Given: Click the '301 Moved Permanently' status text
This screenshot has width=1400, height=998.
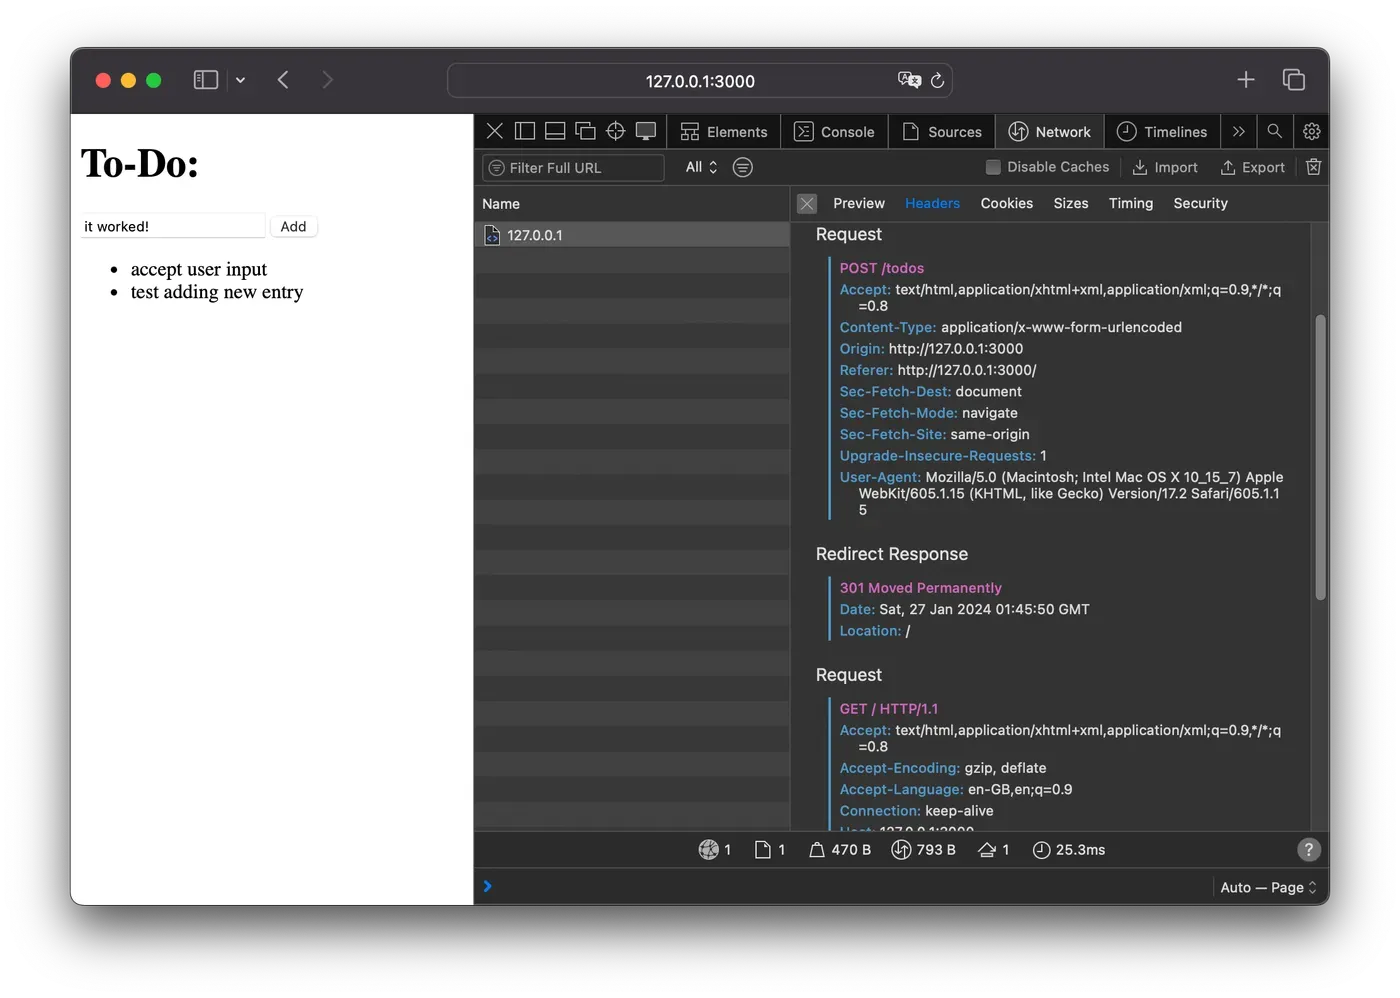Looking at the screenshot, I should click(x=920, y=588).
